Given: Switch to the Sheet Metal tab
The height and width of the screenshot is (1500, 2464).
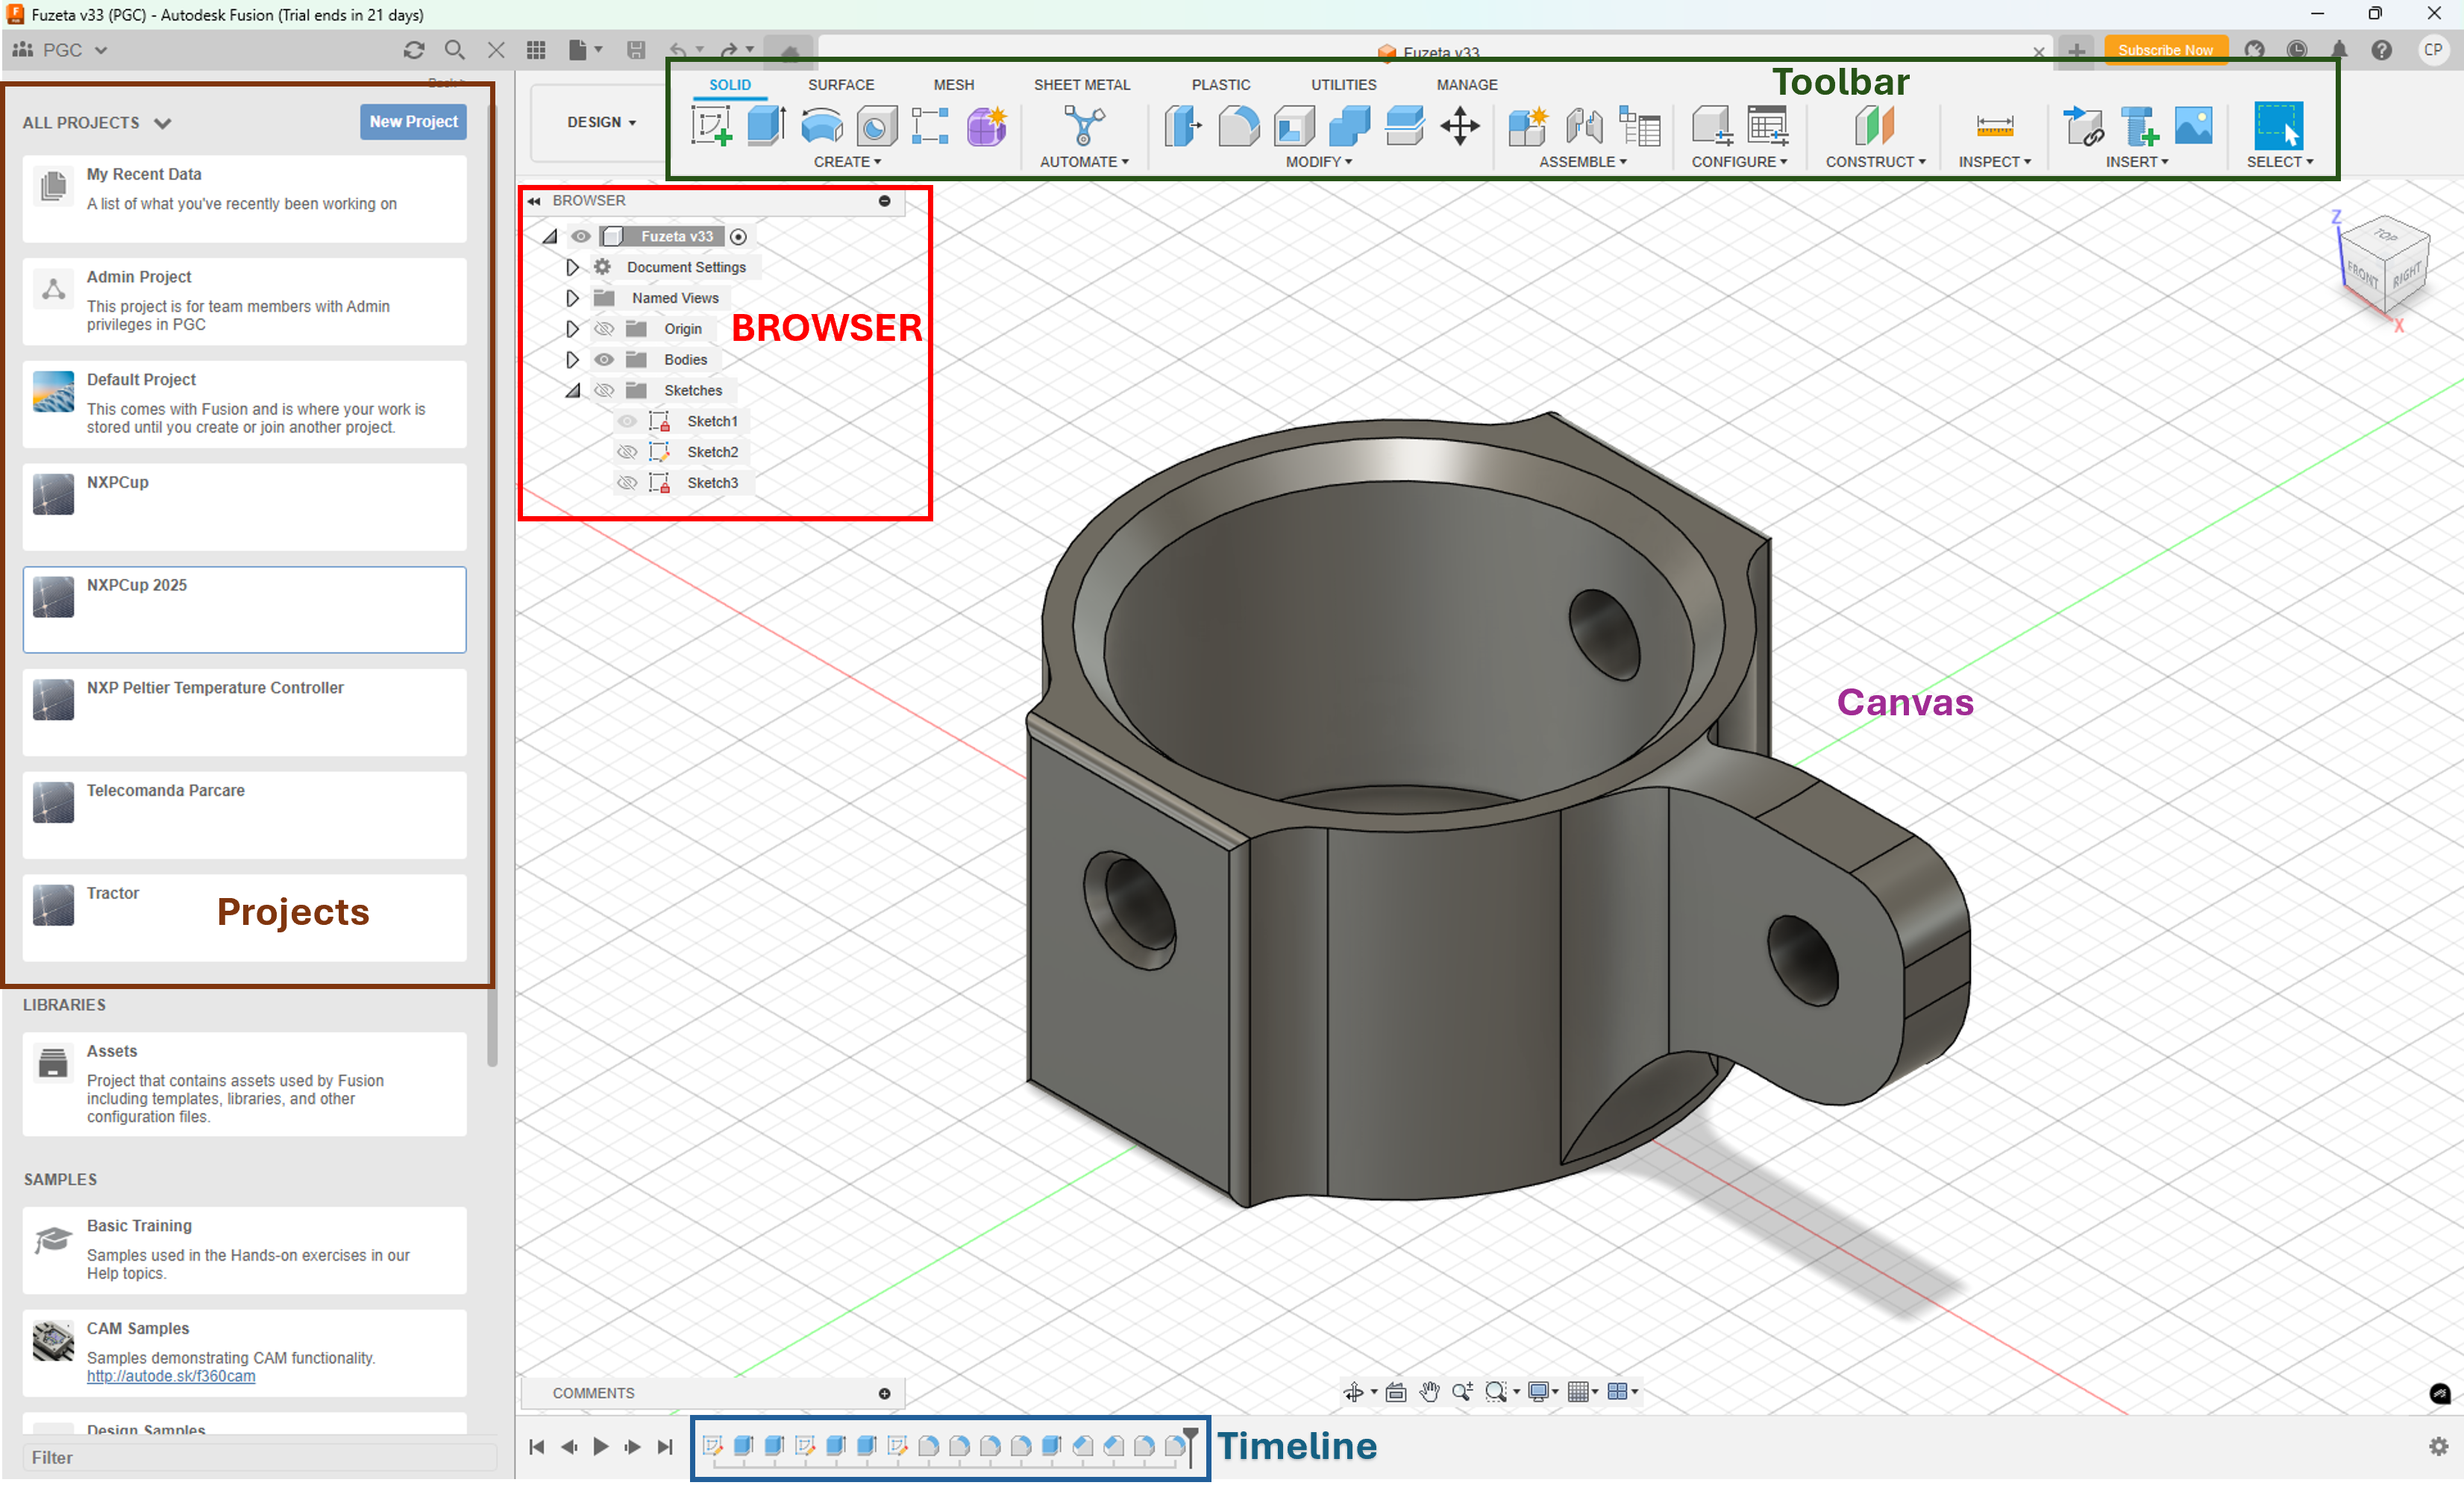Looking at the screenshot, I should coord(1082,85).
